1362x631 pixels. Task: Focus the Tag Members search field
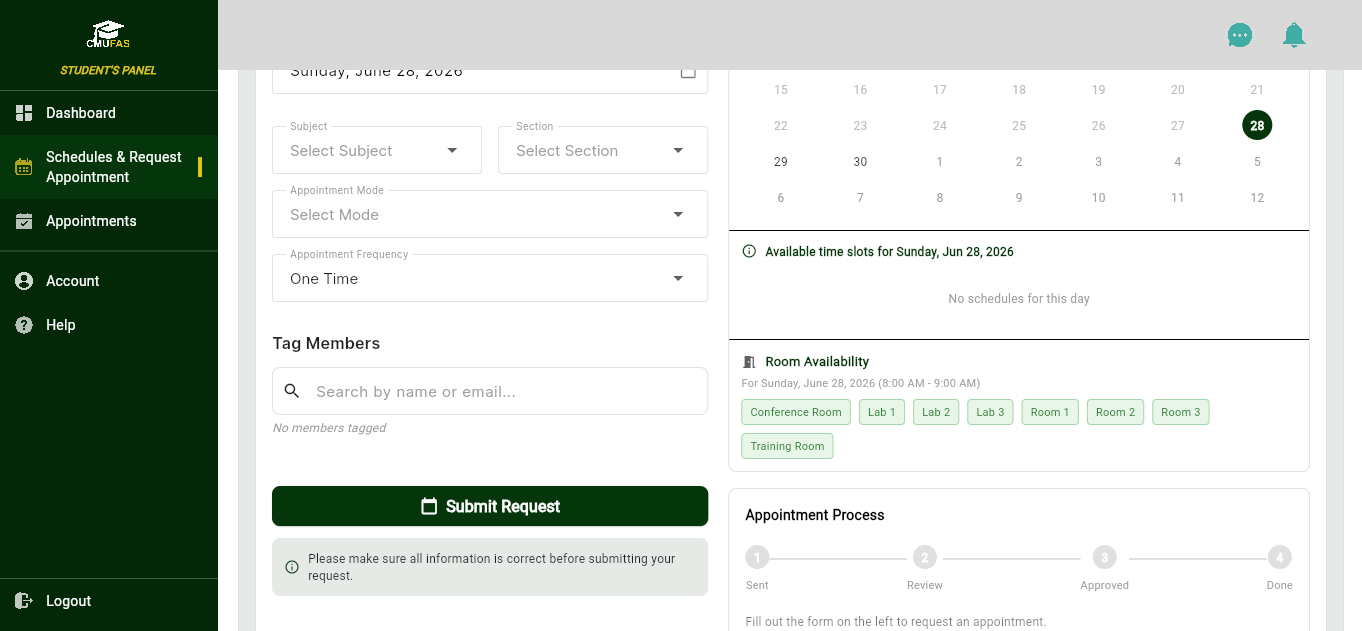(x=490, y=391)
